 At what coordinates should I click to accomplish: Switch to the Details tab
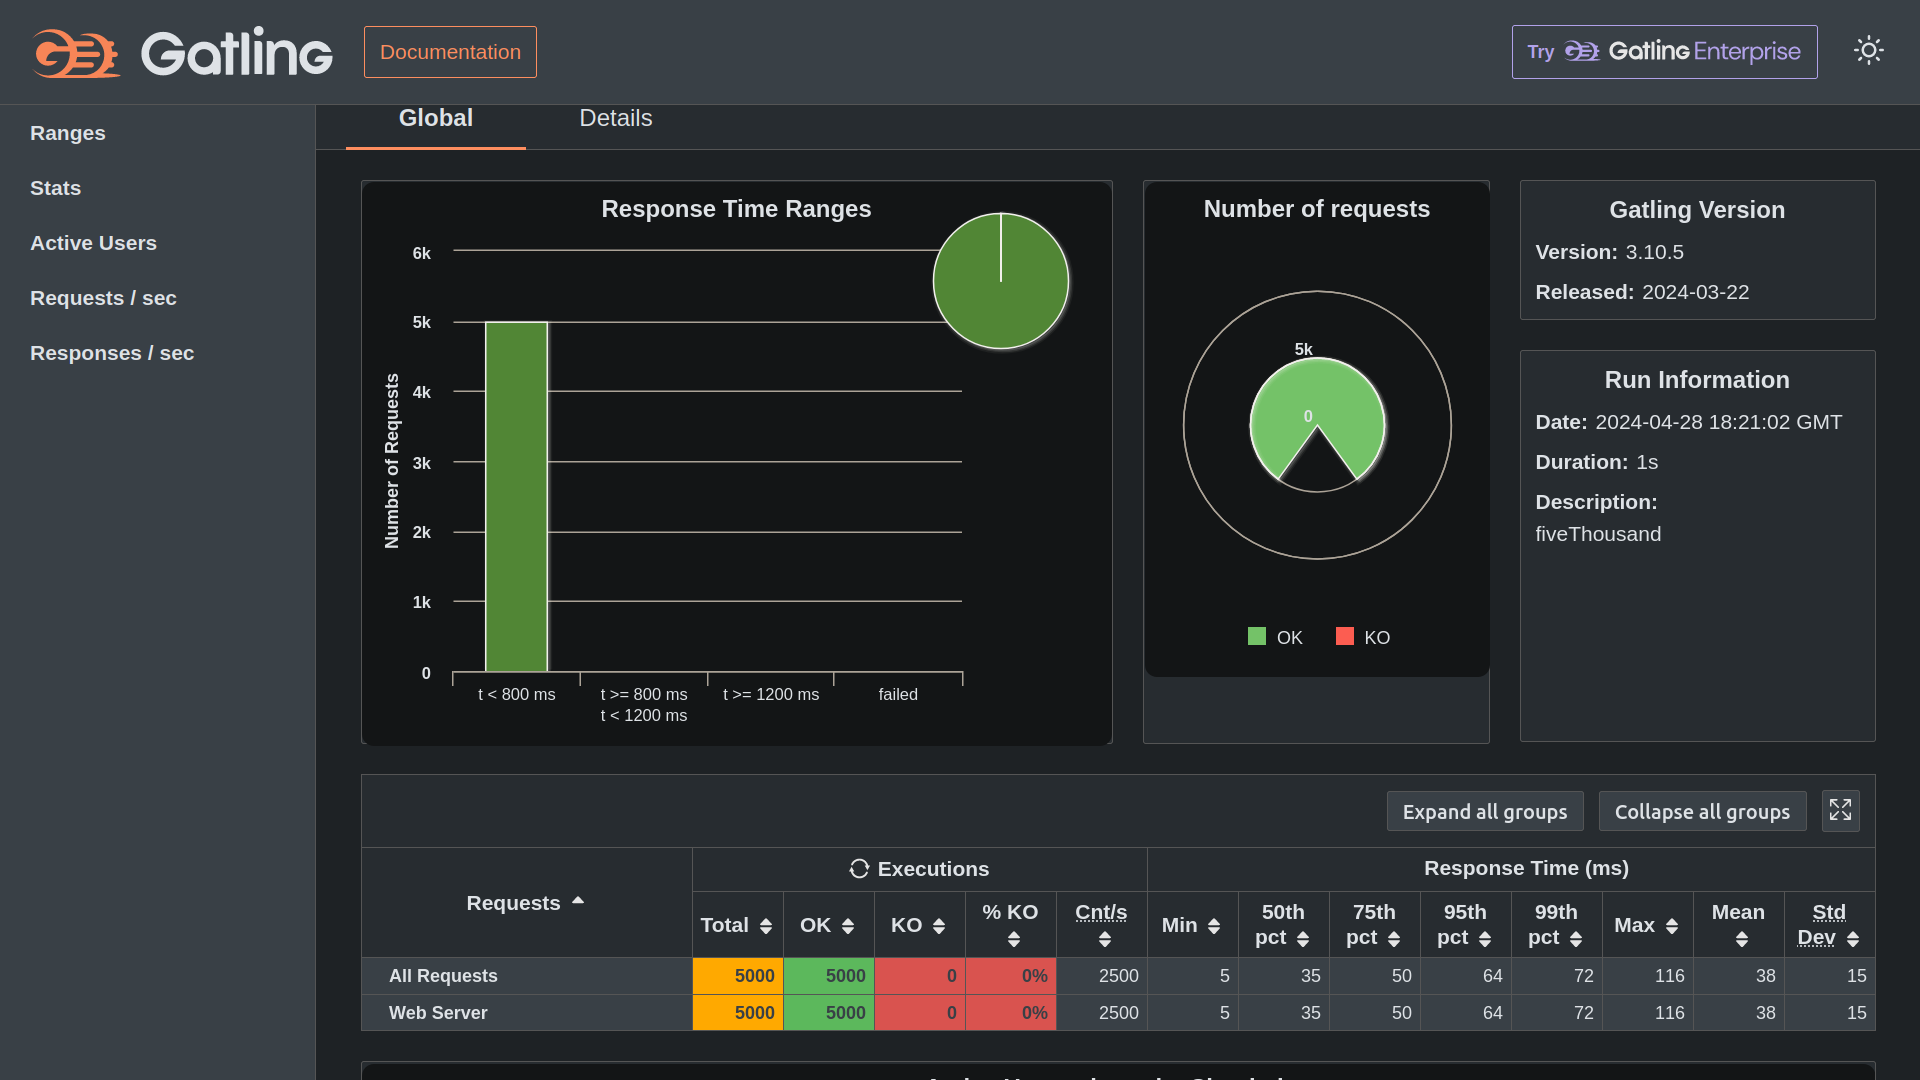(616, 118)
